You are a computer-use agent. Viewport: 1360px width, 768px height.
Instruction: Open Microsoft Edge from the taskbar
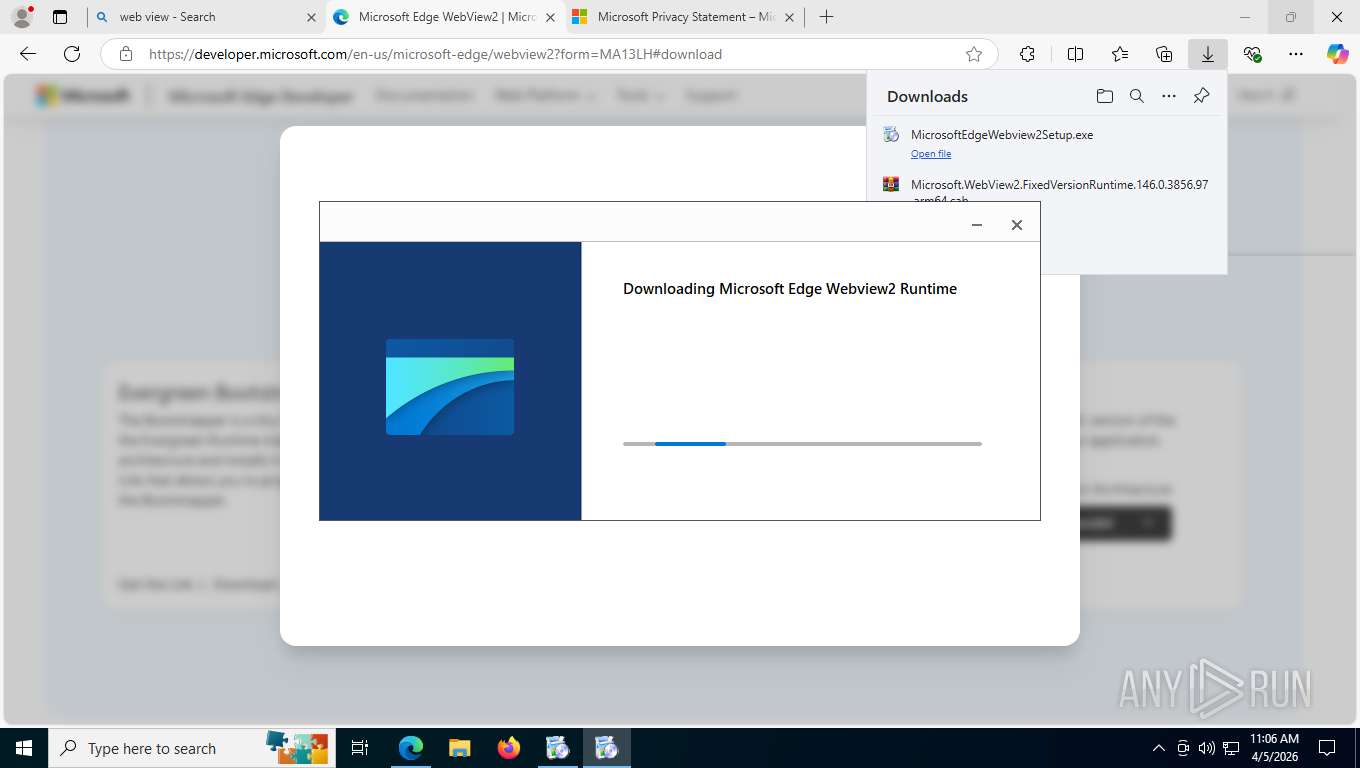coord(411,748)
